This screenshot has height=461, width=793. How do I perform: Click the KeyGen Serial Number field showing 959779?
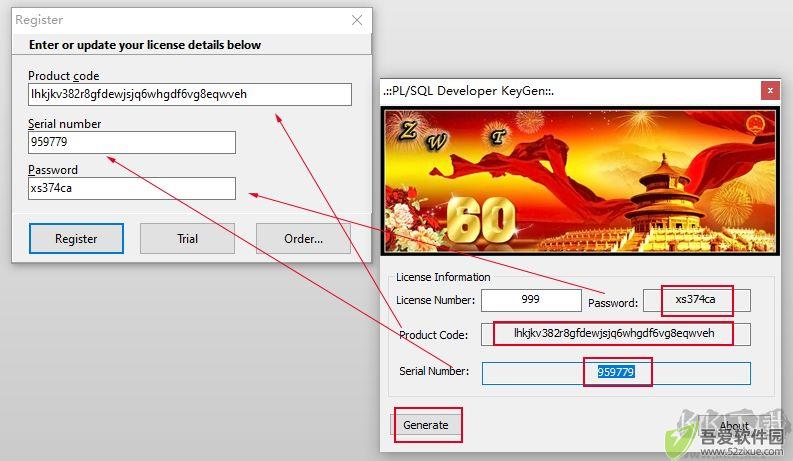(616, 373)
